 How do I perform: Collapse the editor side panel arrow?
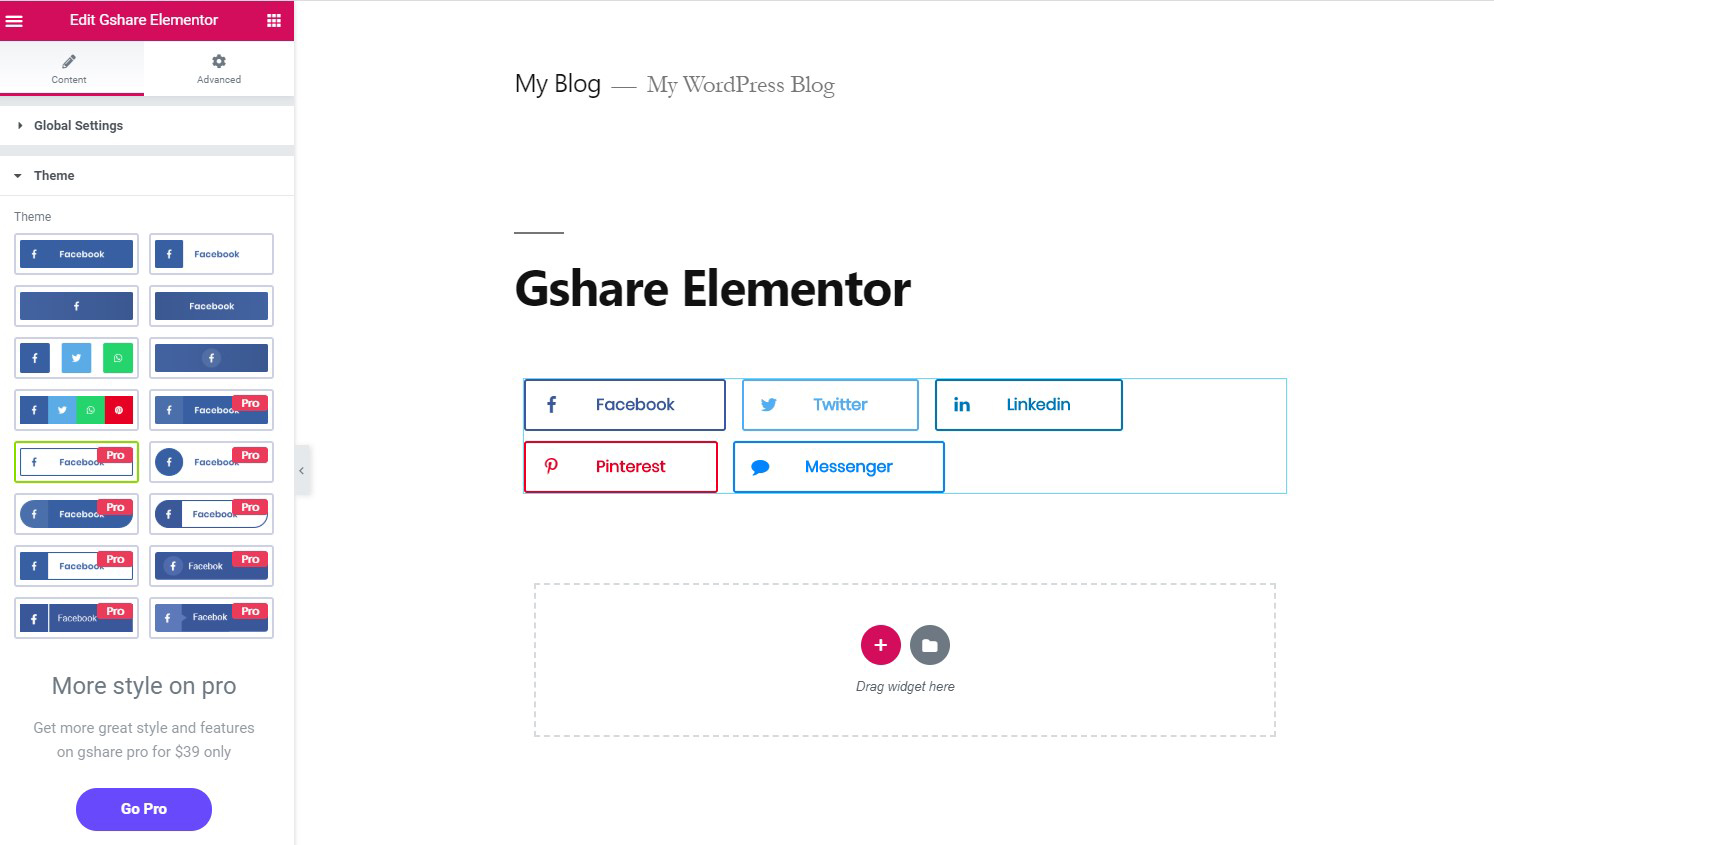point(302,470)
